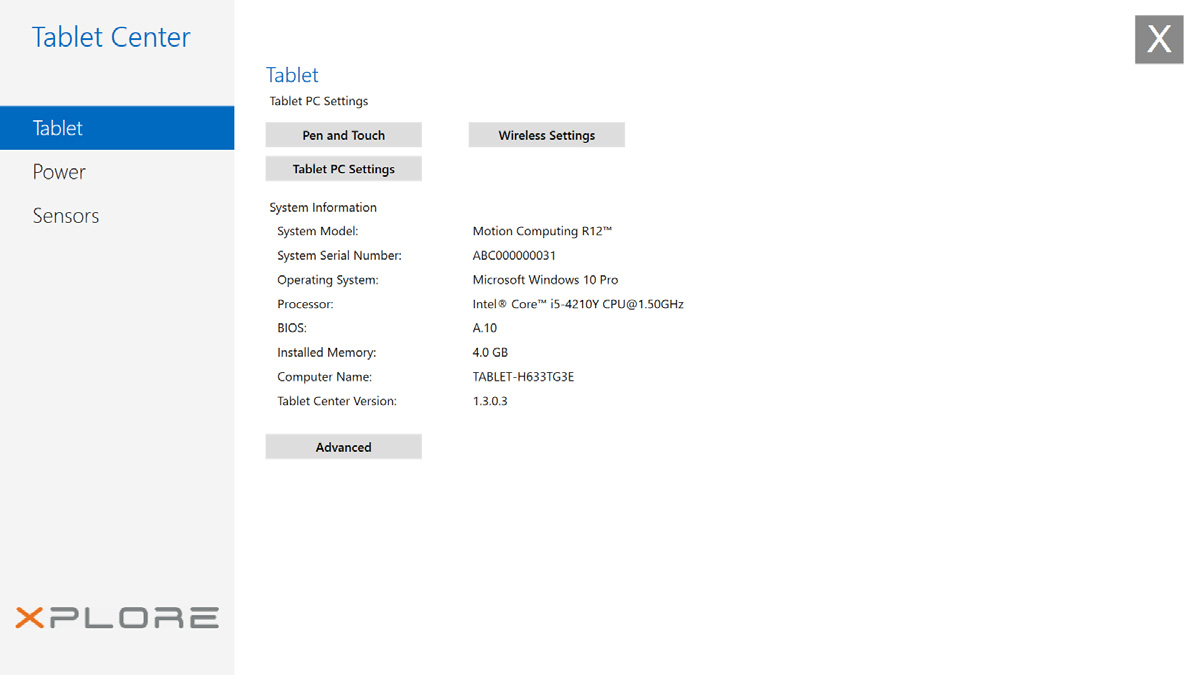The height and width of the screenshot is (675, 1200).
Task: Click the Processor label
Action: pos(305,304)
